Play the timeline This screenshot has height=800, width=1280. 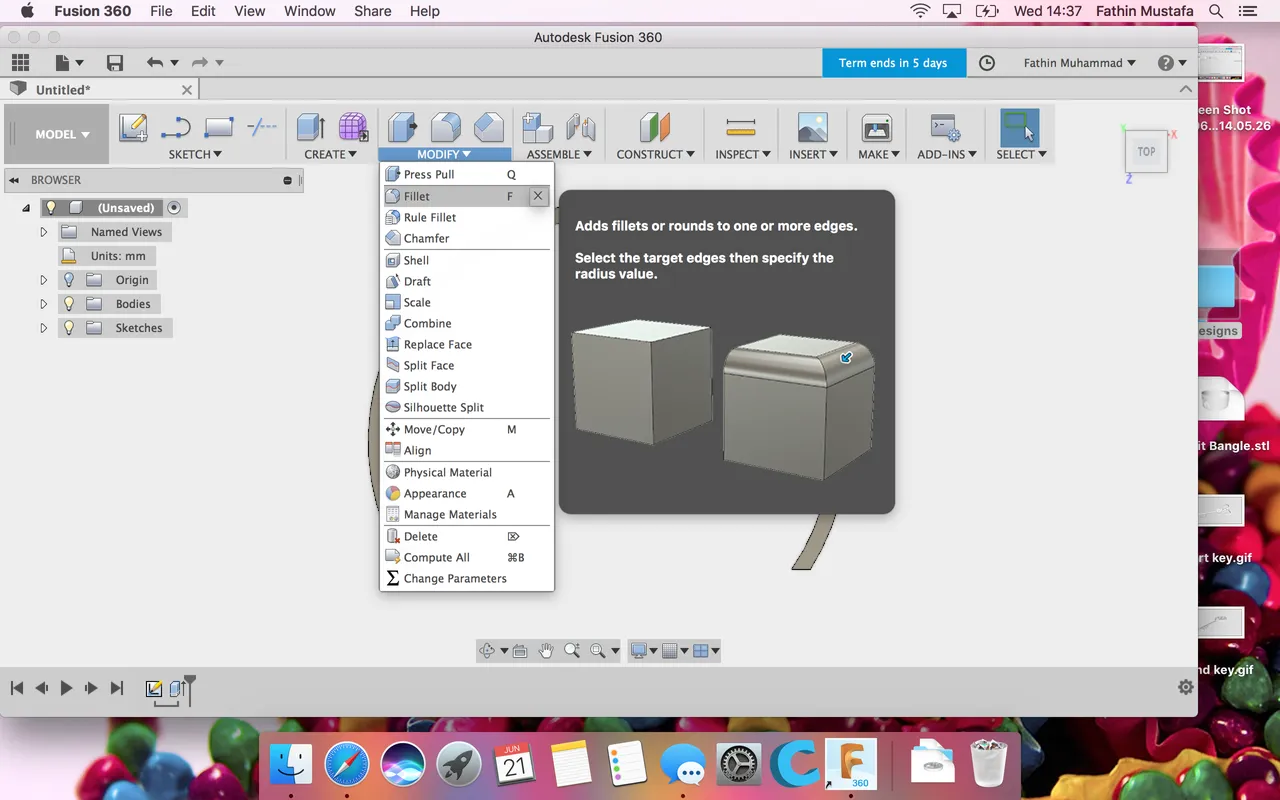click(67, 688)
